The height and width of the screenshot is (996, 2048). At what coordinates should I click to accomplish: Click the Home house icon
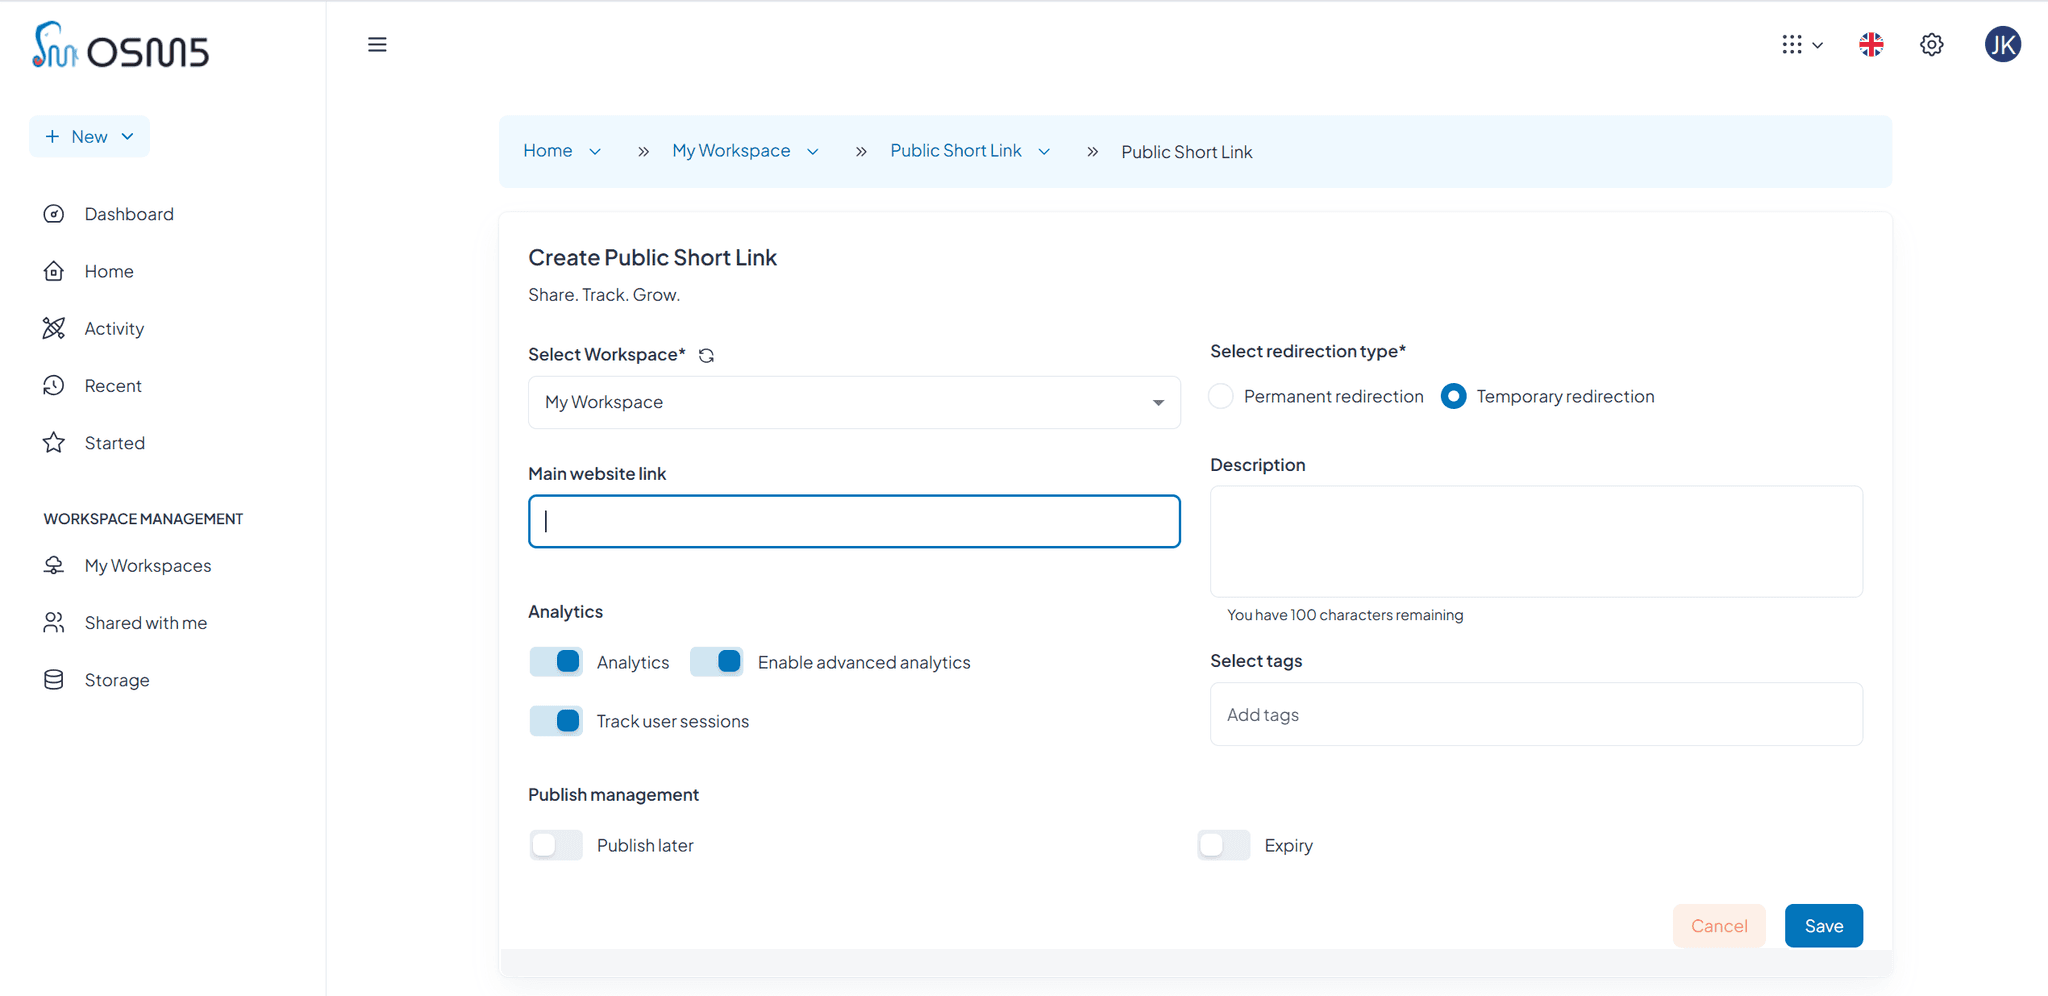(x=54, y=271)
